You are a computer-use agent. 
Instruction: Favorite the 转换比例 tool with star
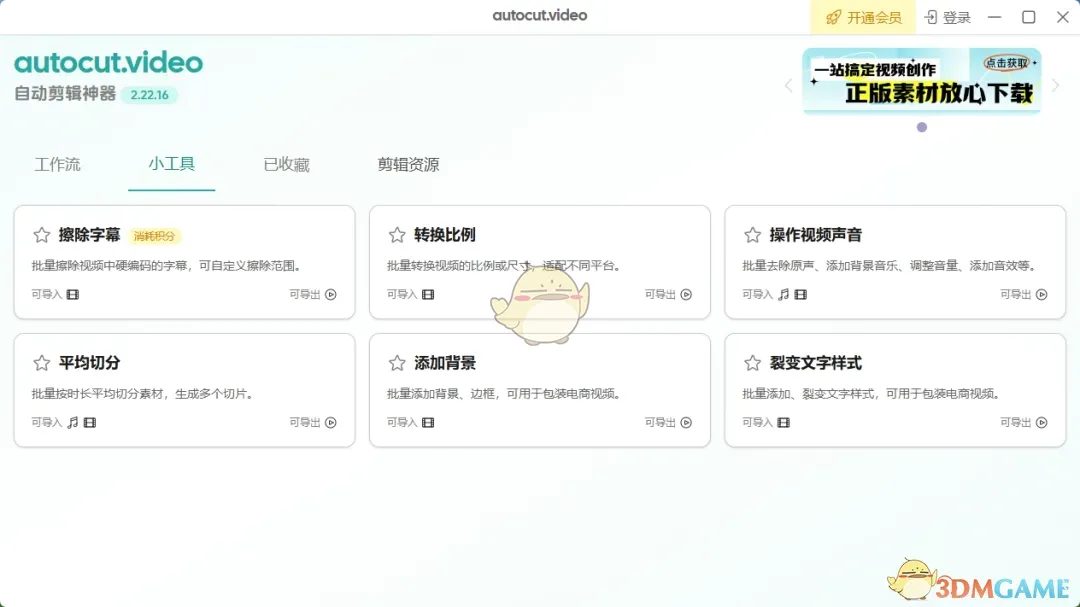click(397, 235)
